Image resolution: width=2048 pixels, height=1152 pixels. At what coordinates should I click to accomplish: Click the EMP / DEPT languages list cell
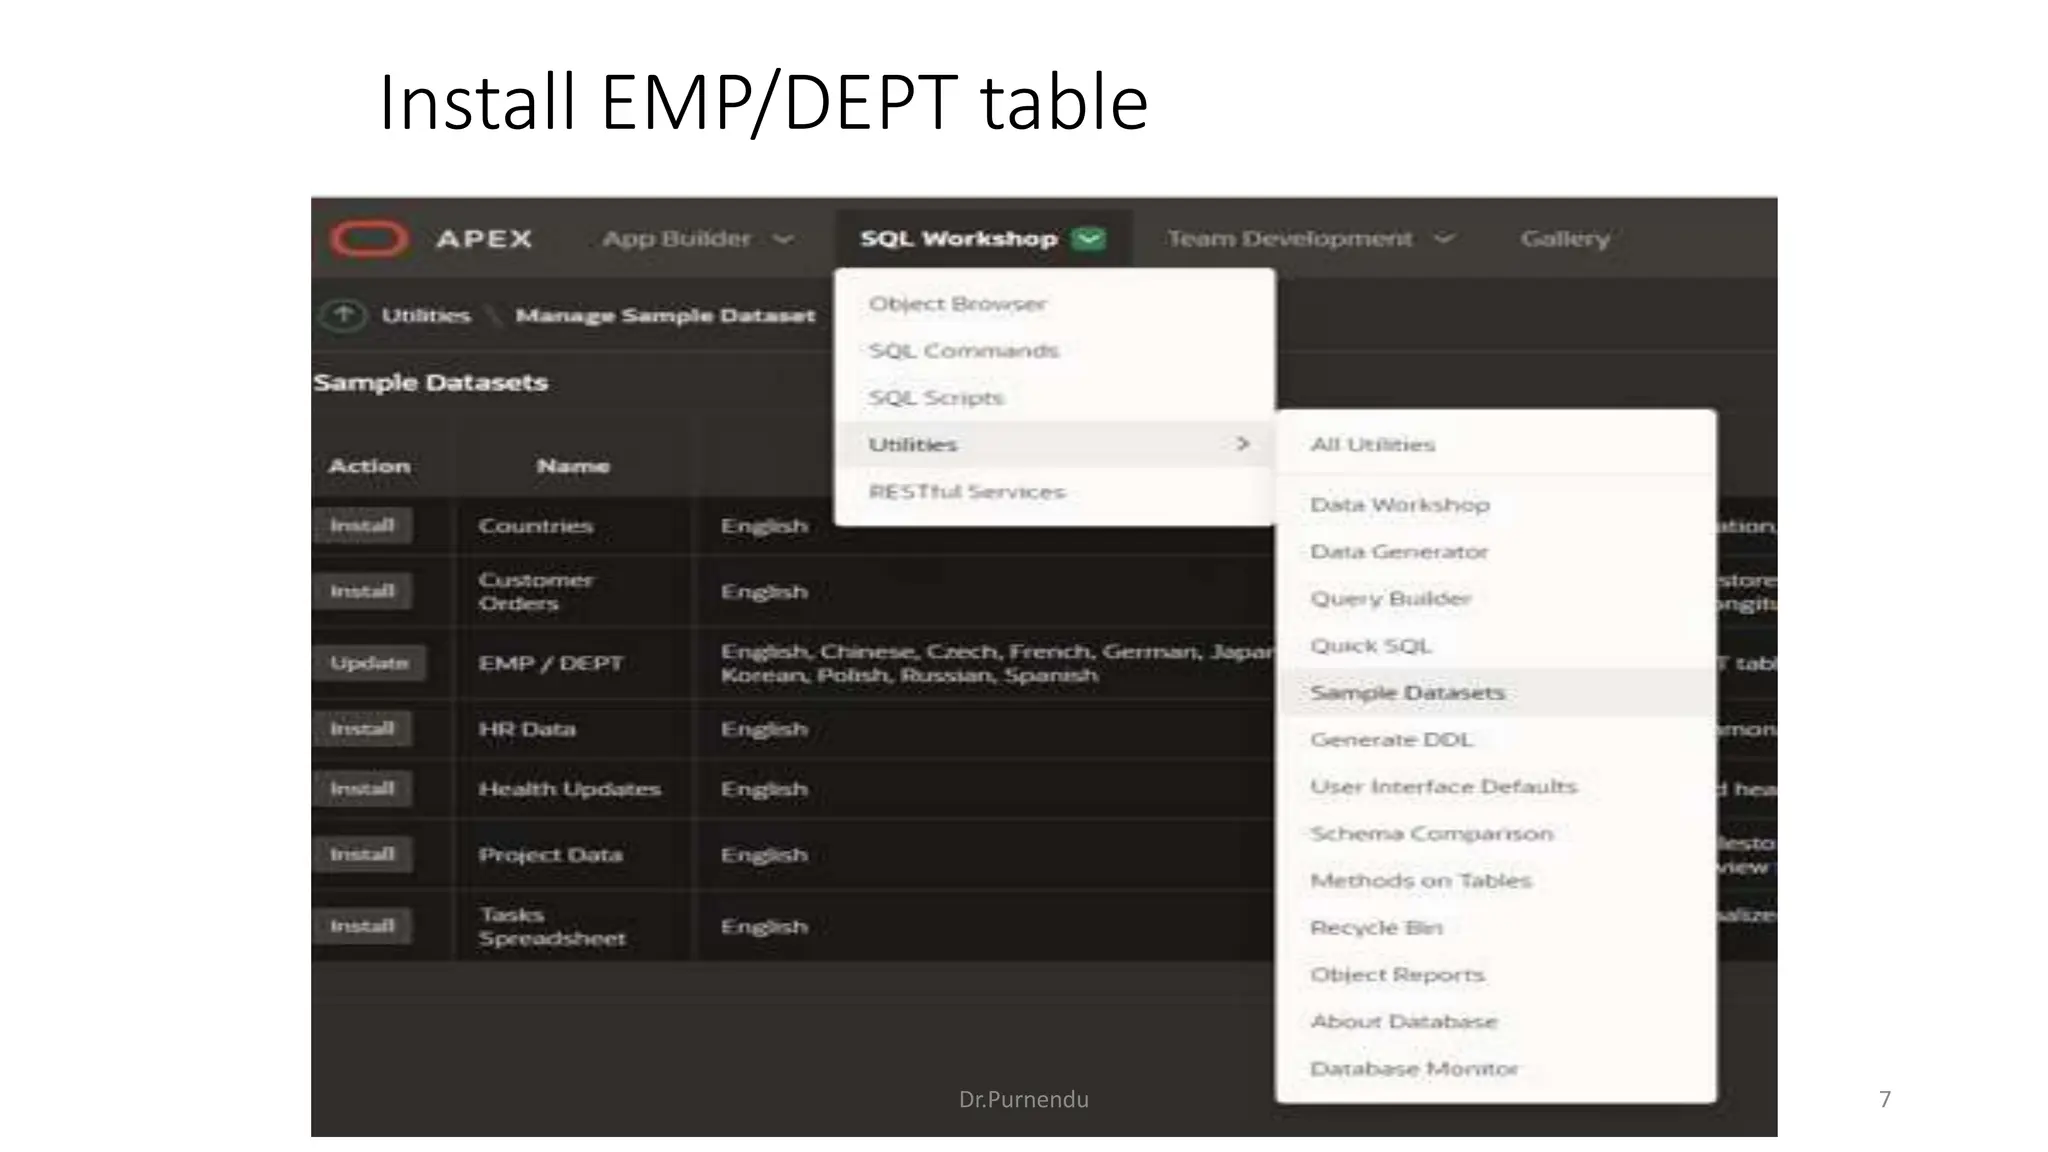(x=997, y=663)
